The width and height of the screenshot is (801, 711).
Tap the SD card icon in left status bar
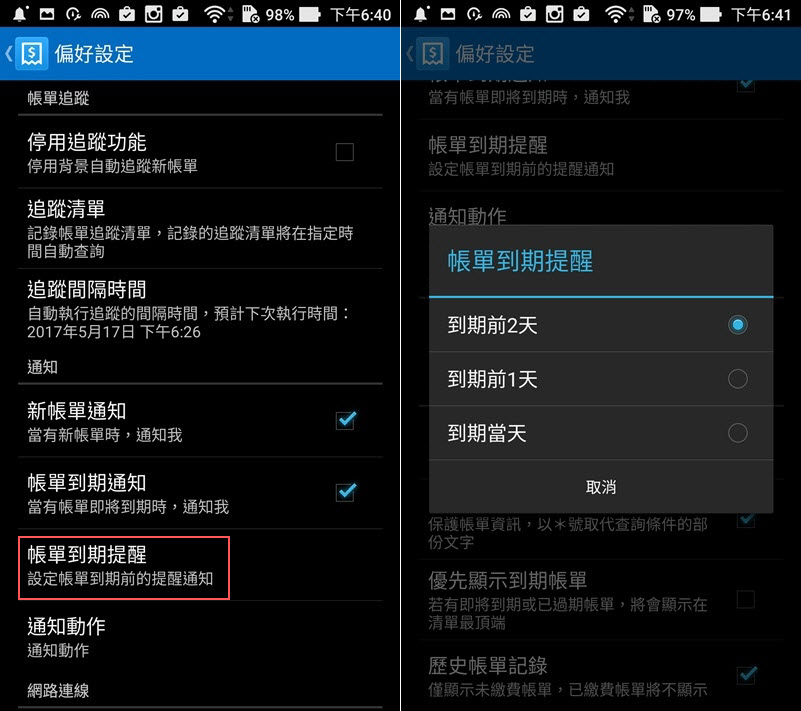(250, 14)
